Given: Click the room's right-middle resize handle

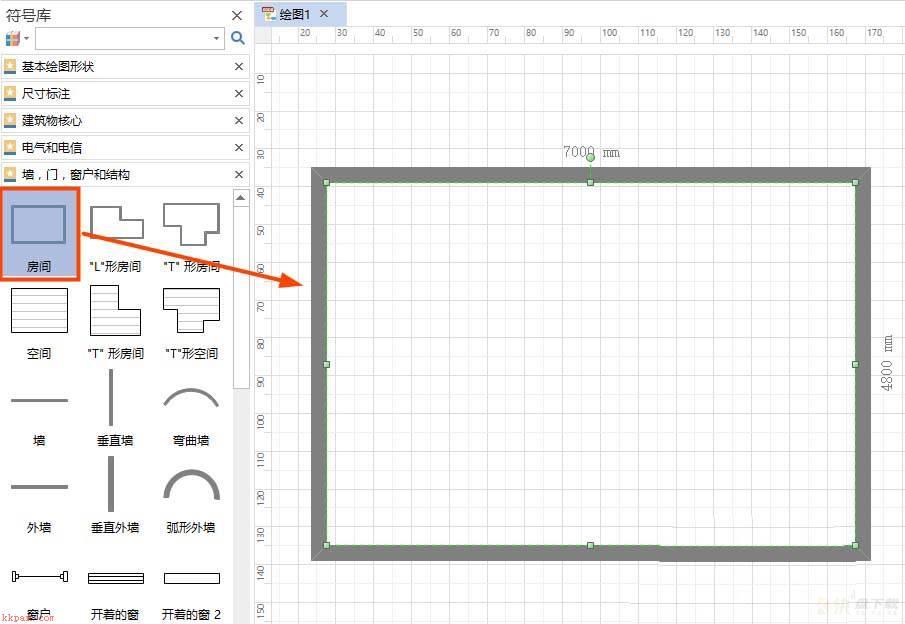Looking at the screenshot, I should [855, 364].
